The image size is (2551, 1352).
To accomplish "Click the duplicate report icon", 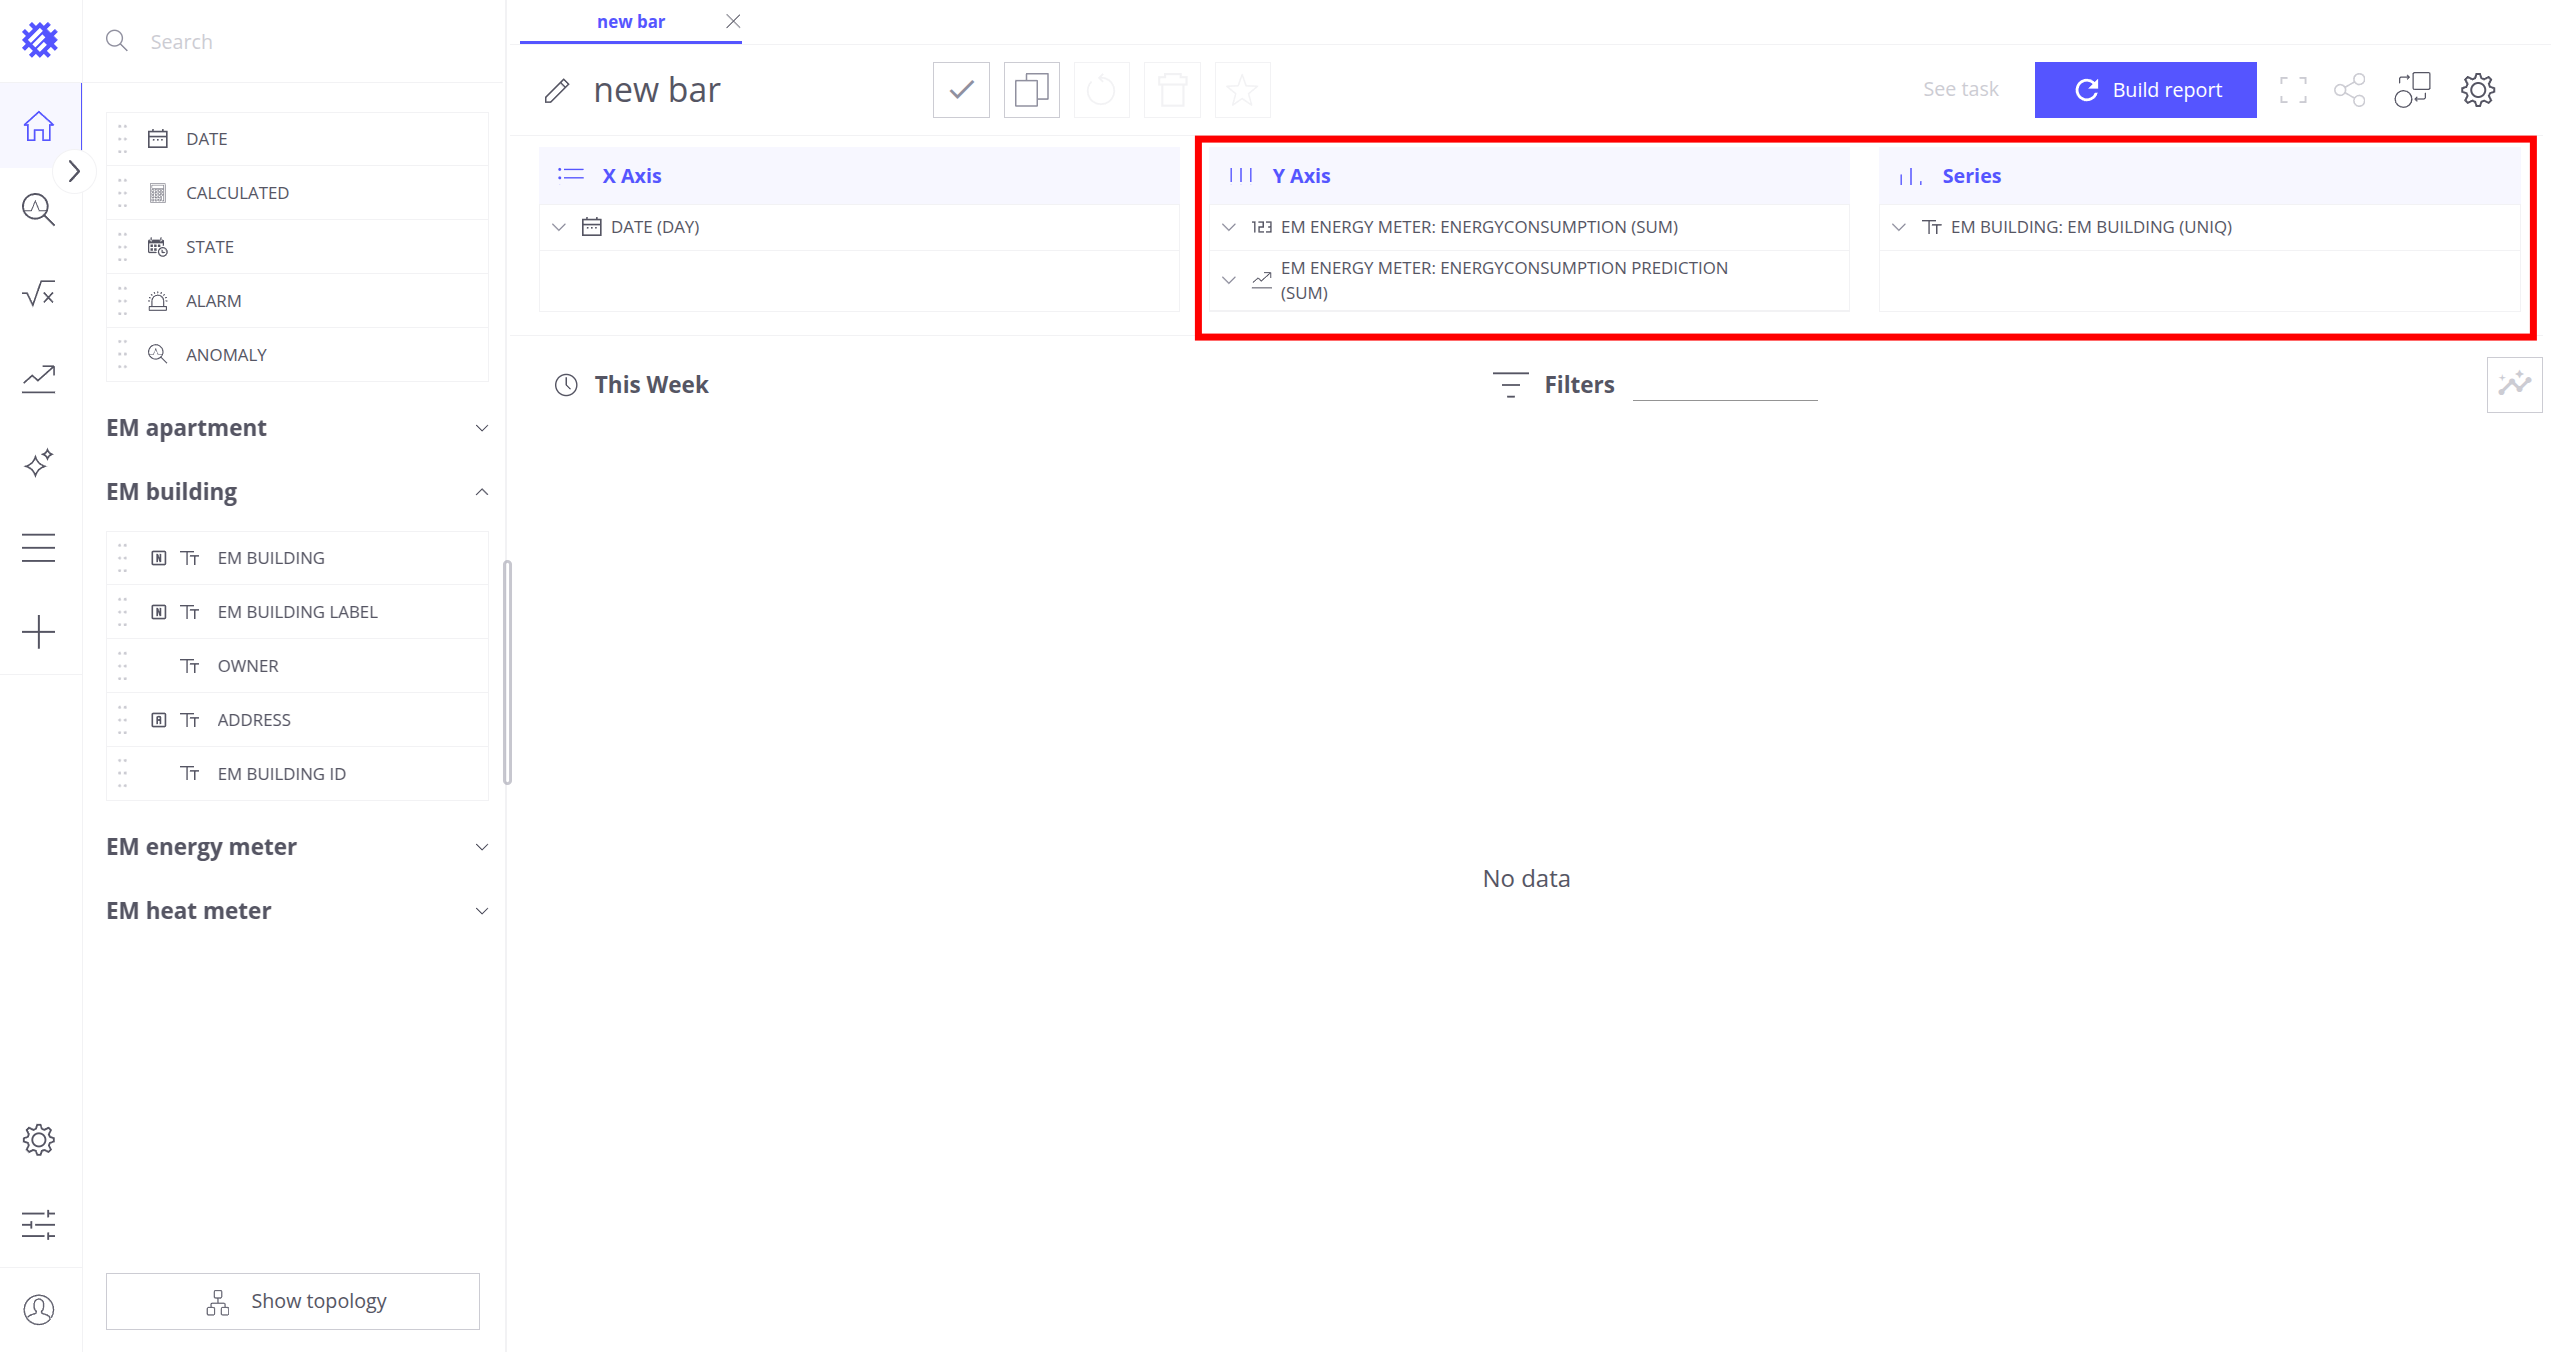I will coord(1031,90).
